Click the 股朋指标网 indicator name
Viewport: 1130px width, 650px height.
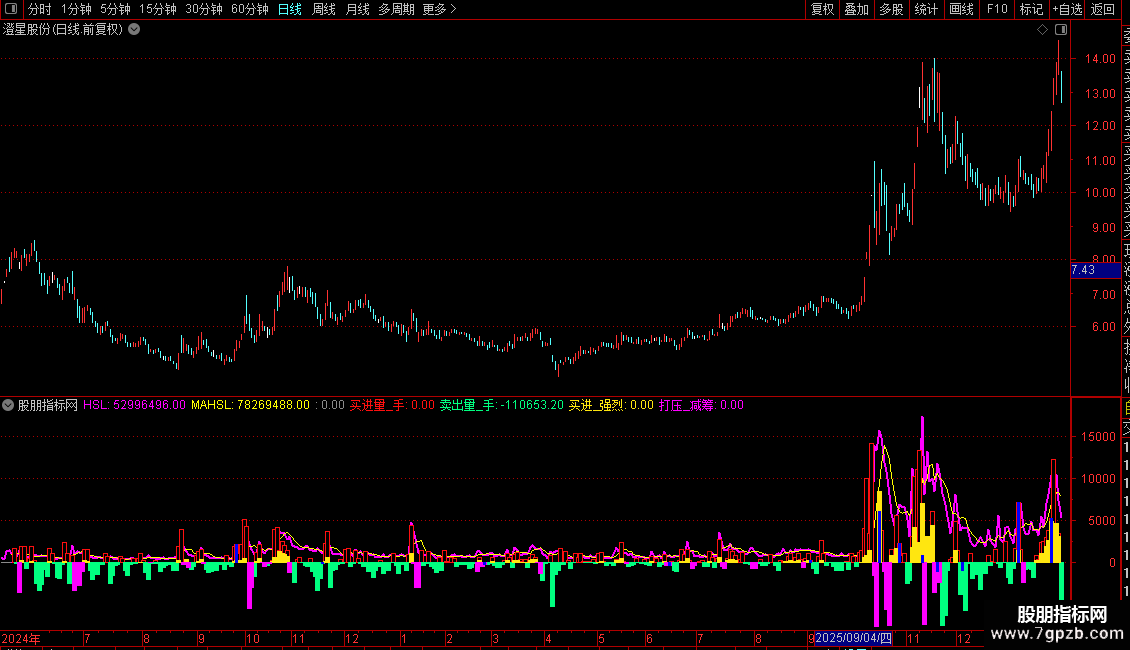(48, 405)
